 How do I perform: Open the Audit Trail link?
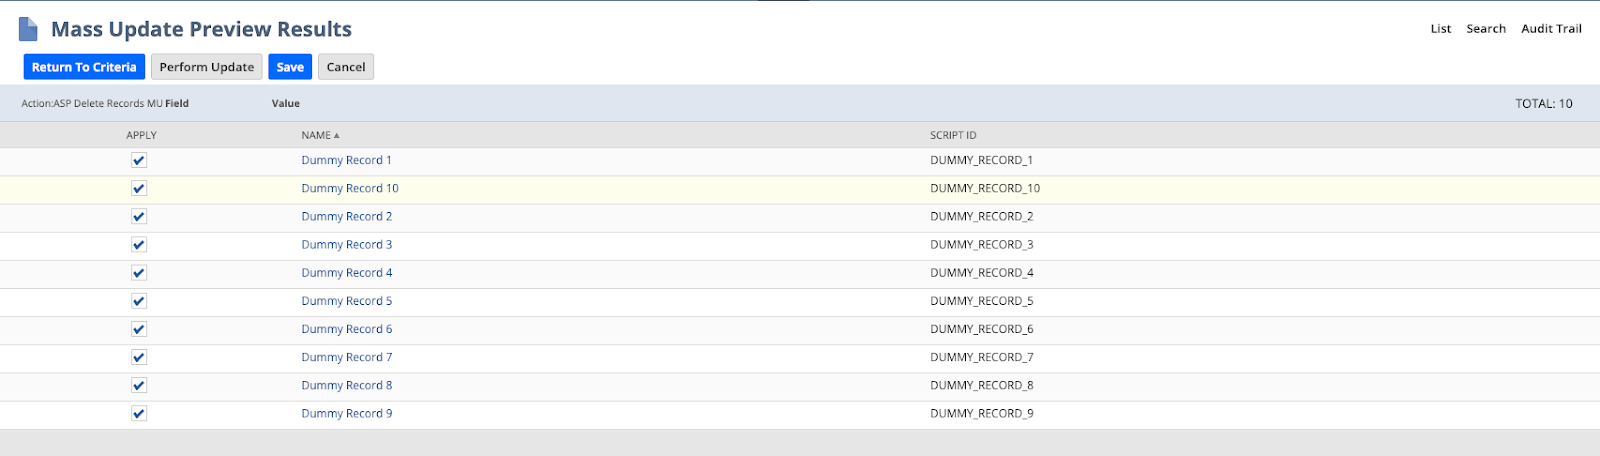click(1551, 29)
